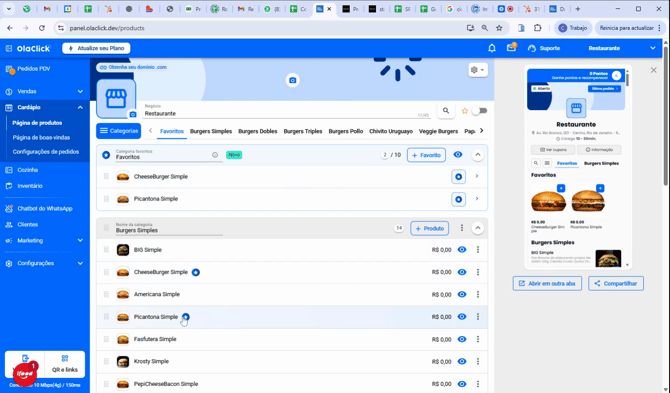Expand the Marketing sidebar menu
This screenshot has height=393, width=670.
(80, 240)
